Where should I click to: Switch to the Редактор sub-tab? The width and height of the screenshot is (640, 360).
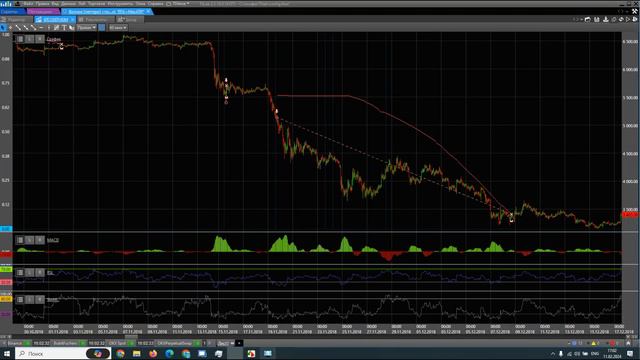tap(17, 20)
